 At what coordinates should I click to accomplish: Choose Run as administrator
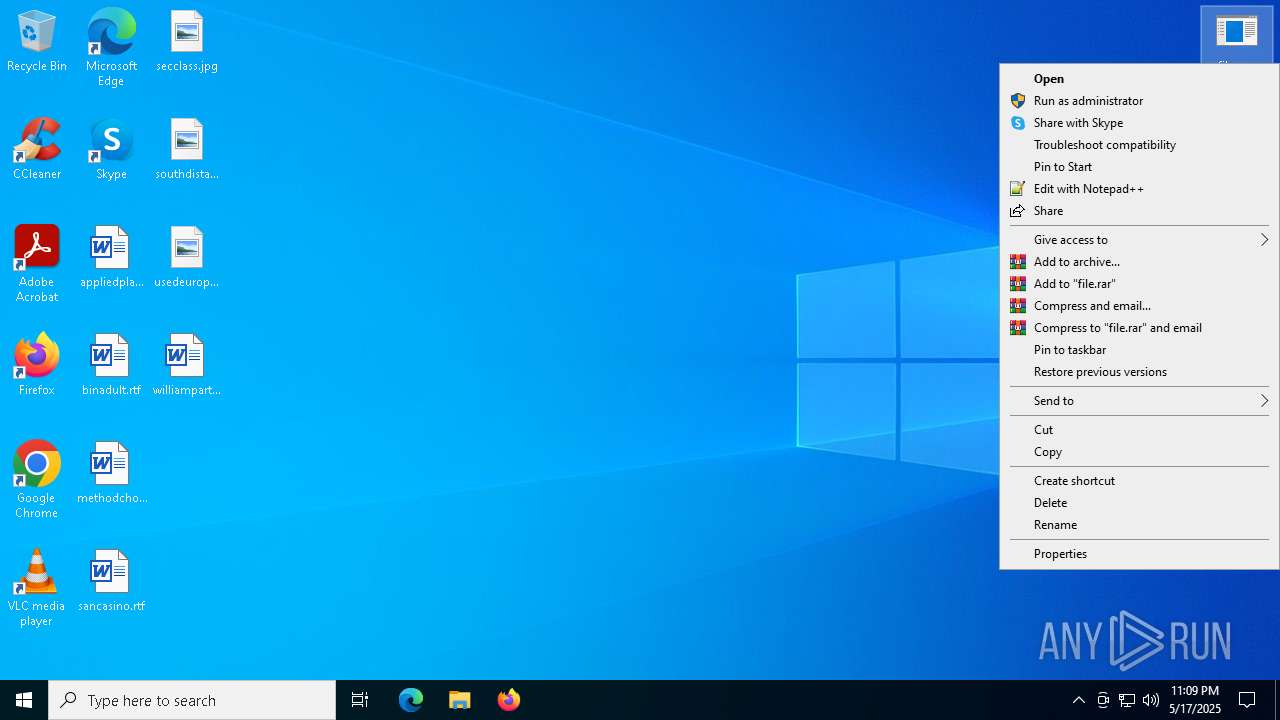pos(1139,101)
